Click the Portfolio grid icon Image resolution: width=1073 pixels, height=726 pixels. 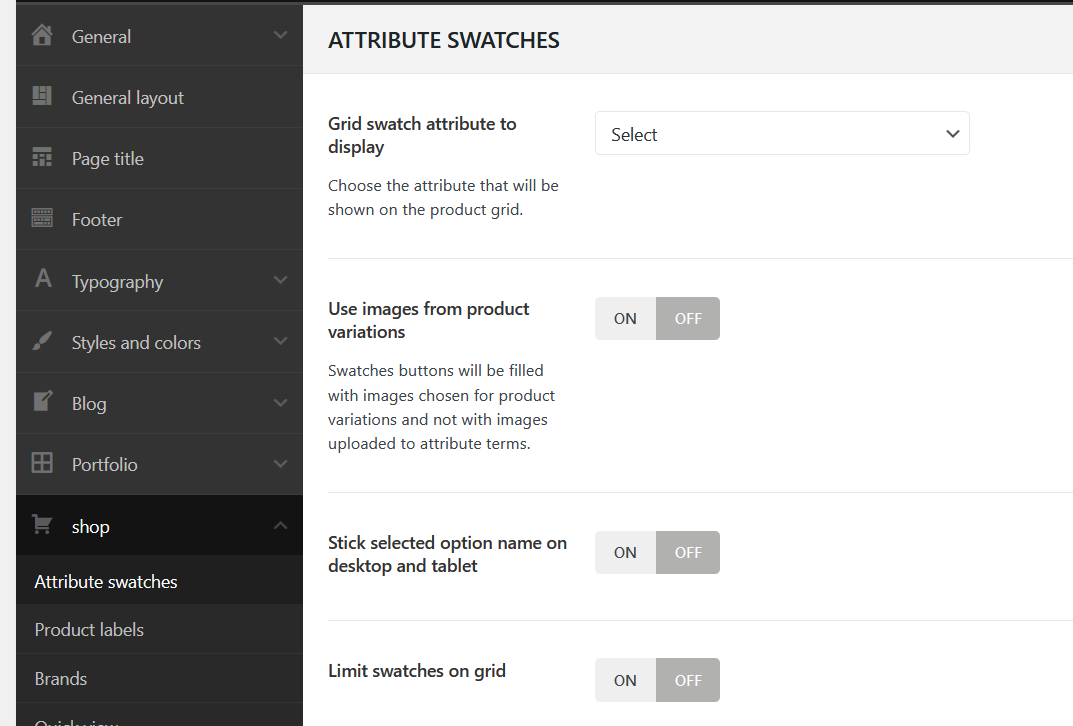42,463
